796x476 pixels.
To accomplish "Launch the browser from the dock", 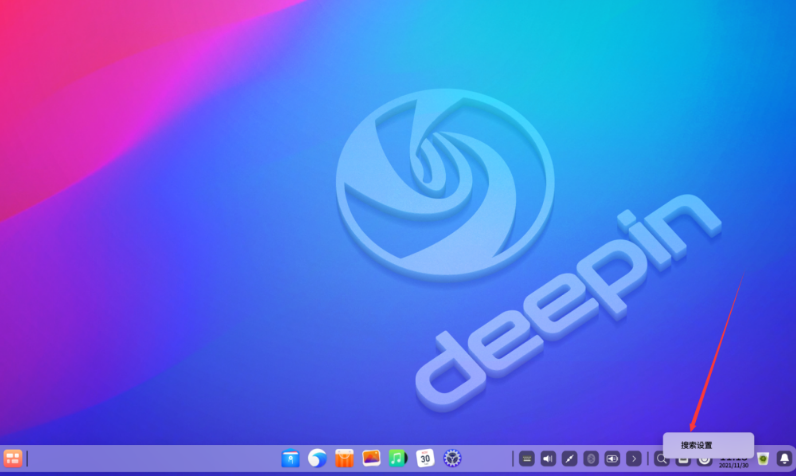I will pos(317,459).
